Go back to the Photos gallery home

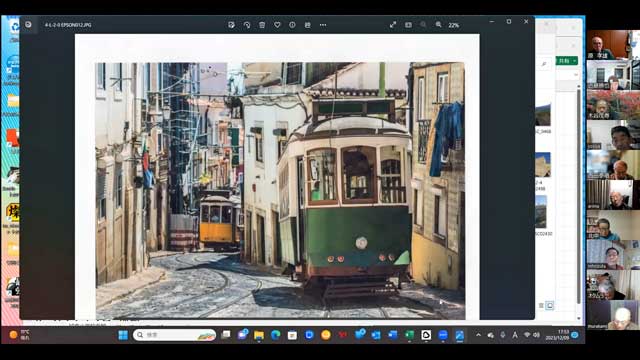tap(28, 24)
